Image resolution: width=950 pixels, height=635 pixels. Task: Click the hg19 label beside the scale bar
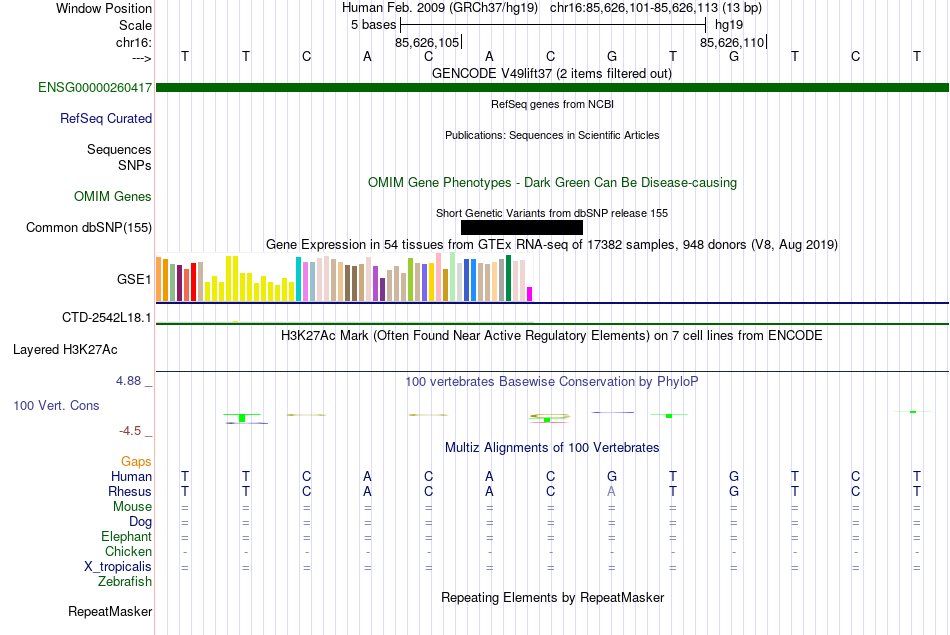point(729,25)
